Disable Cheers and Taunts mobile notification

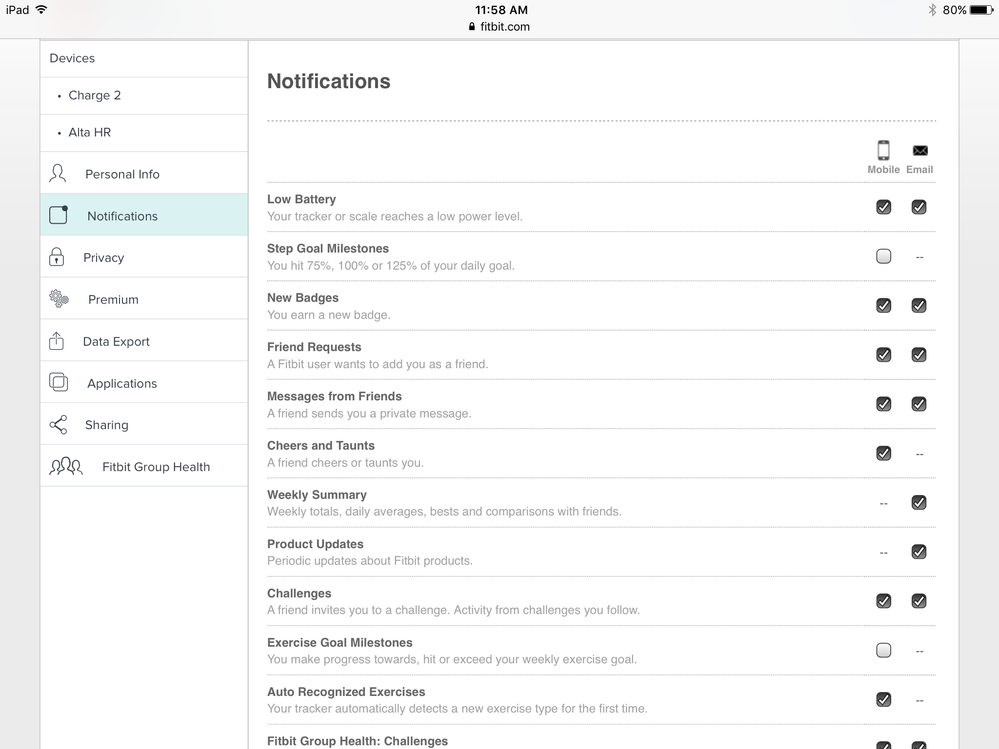pyautogui.click(x=883, y=453)
